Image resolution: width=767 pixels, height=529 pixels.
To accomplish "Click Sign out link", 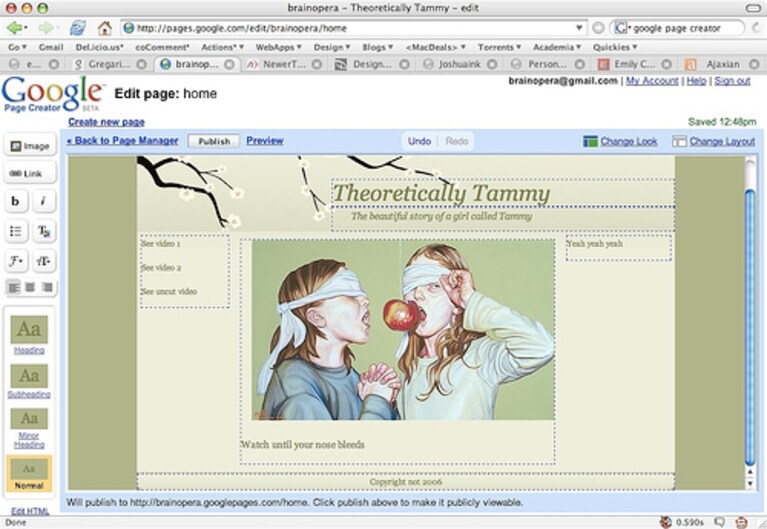I will [732, 81].
